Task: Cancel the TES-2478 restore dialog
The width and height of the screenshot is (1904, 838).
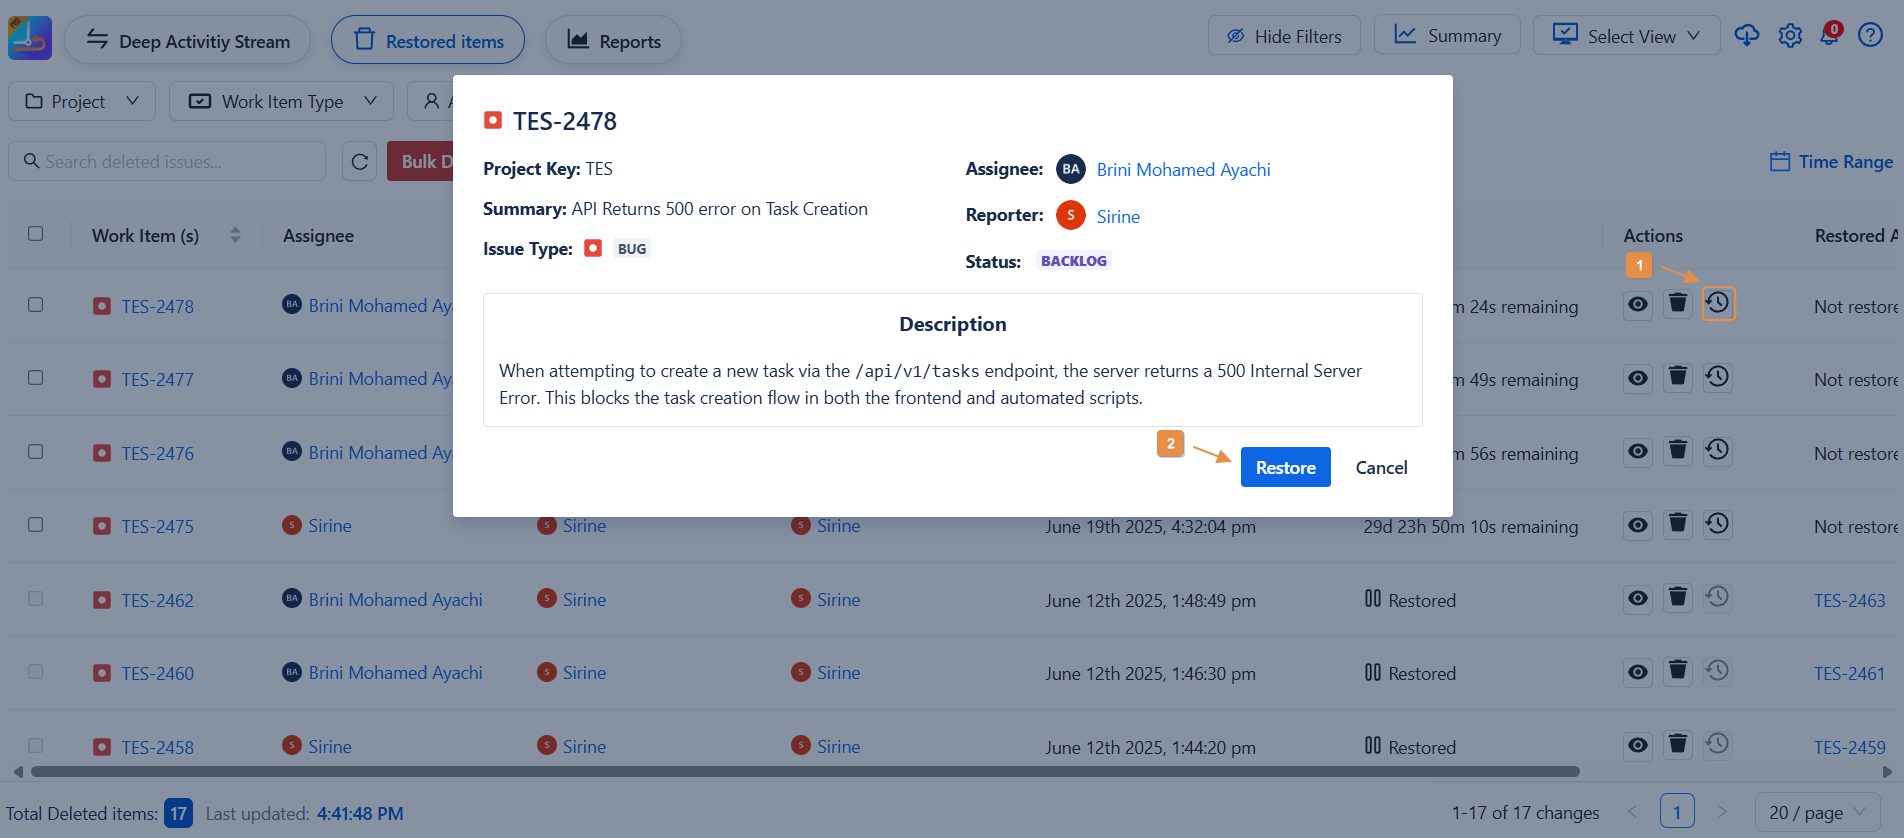Action: (1381, 468)
